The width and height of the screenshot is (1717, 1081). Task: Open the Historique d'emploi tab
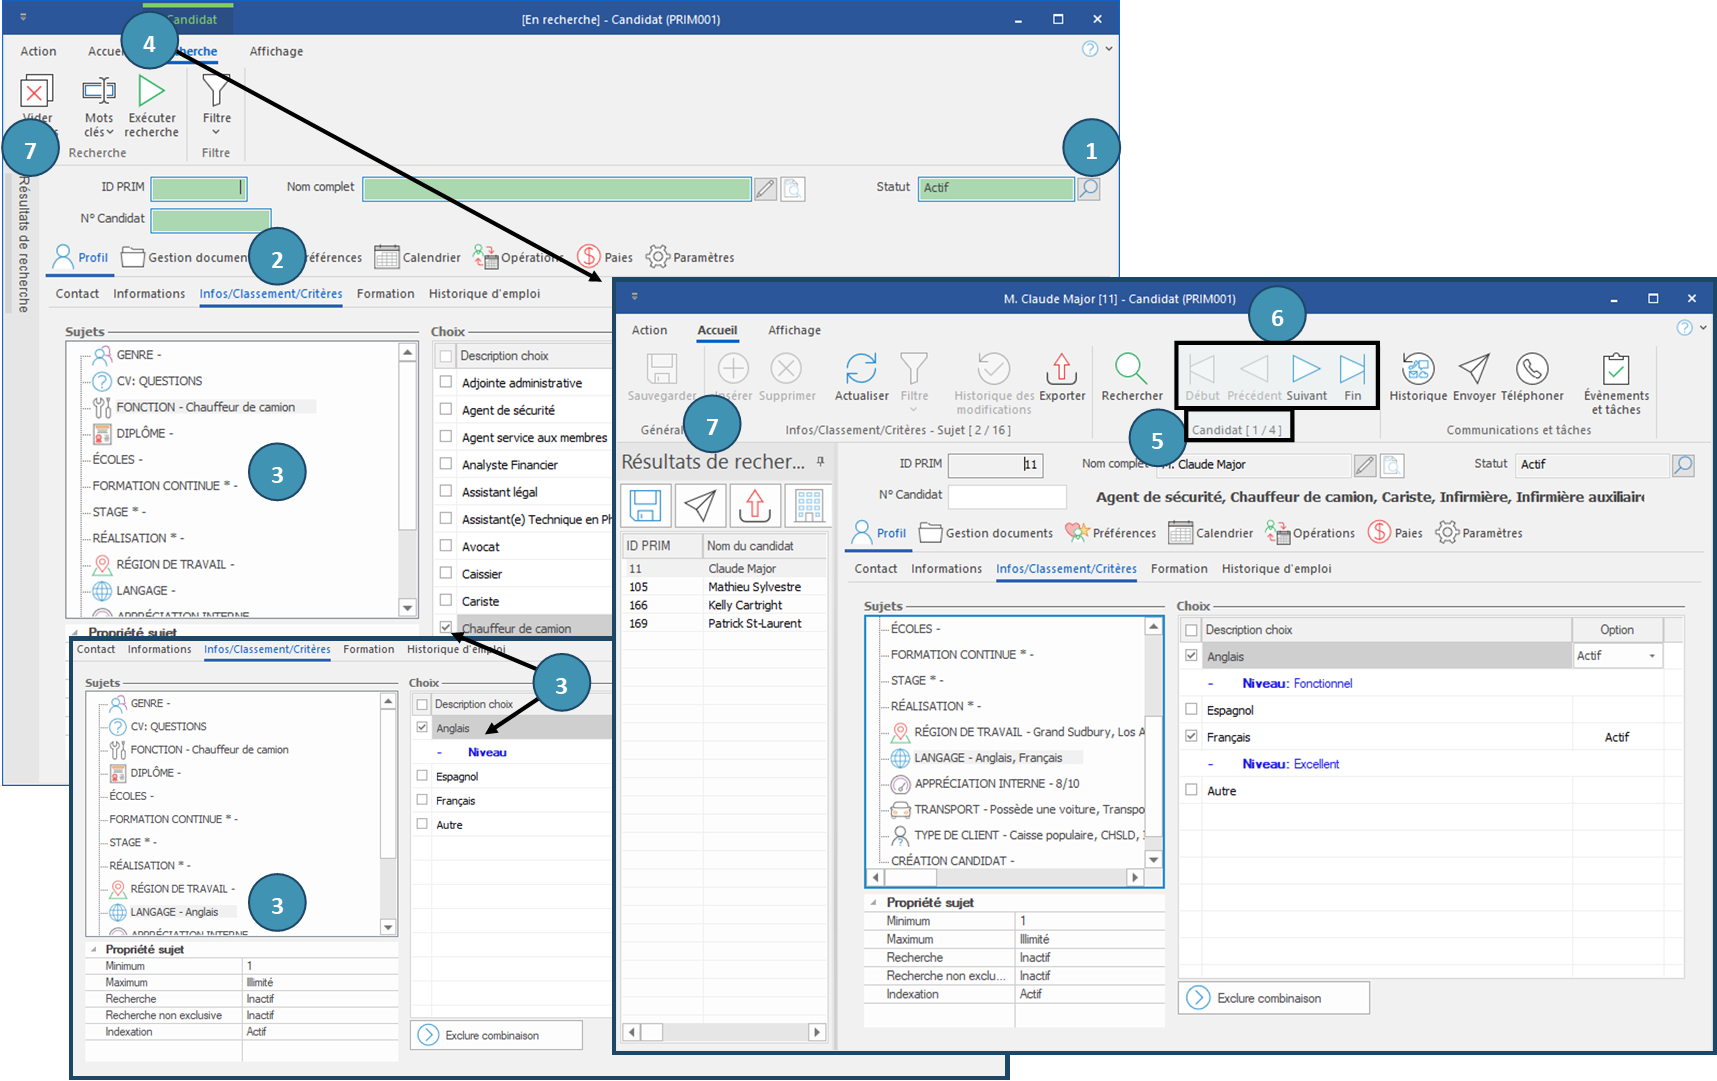click(1276, 569)
